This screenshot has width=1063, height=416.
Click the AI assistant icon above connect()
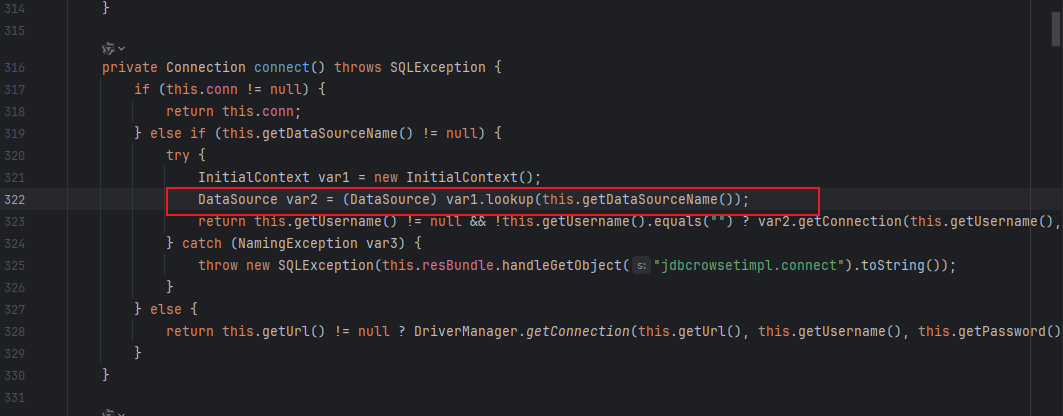click(108, 48)
